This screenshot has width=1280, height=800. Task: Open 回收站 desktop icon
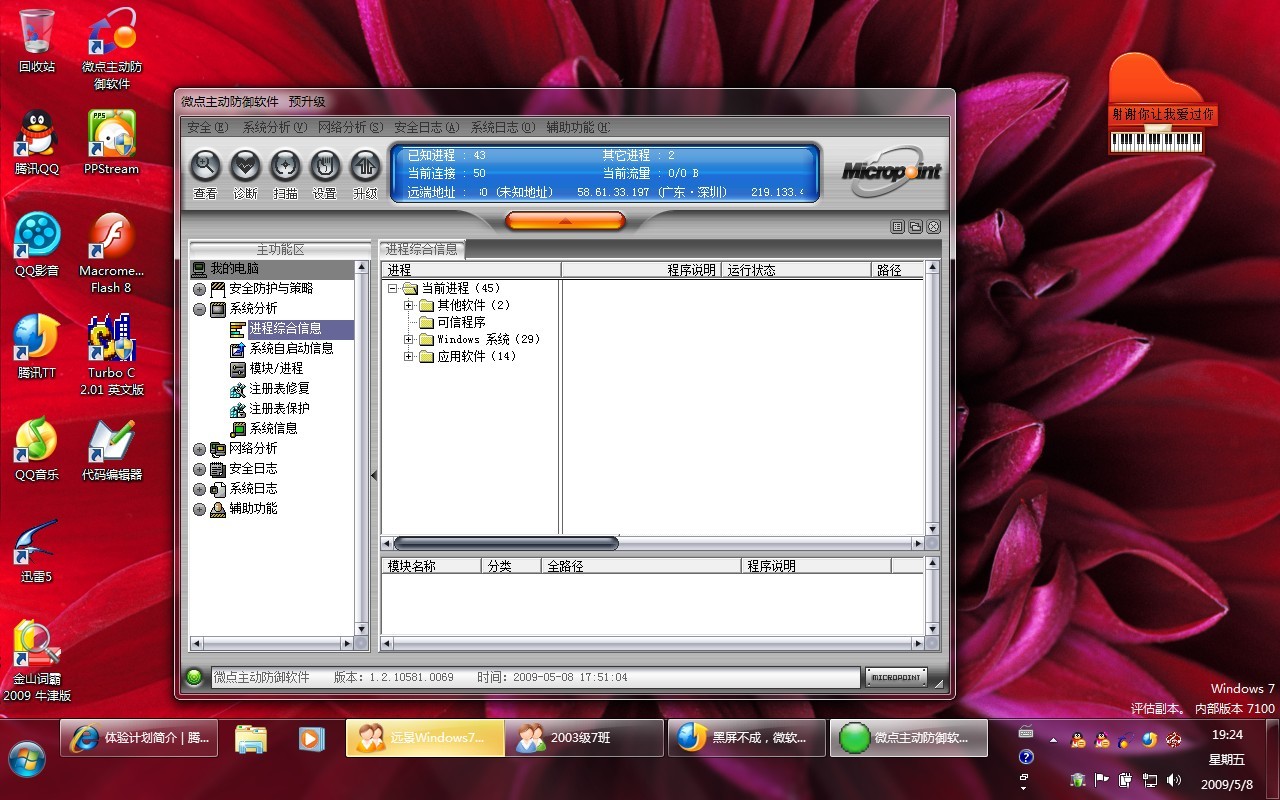pos(37,41)
